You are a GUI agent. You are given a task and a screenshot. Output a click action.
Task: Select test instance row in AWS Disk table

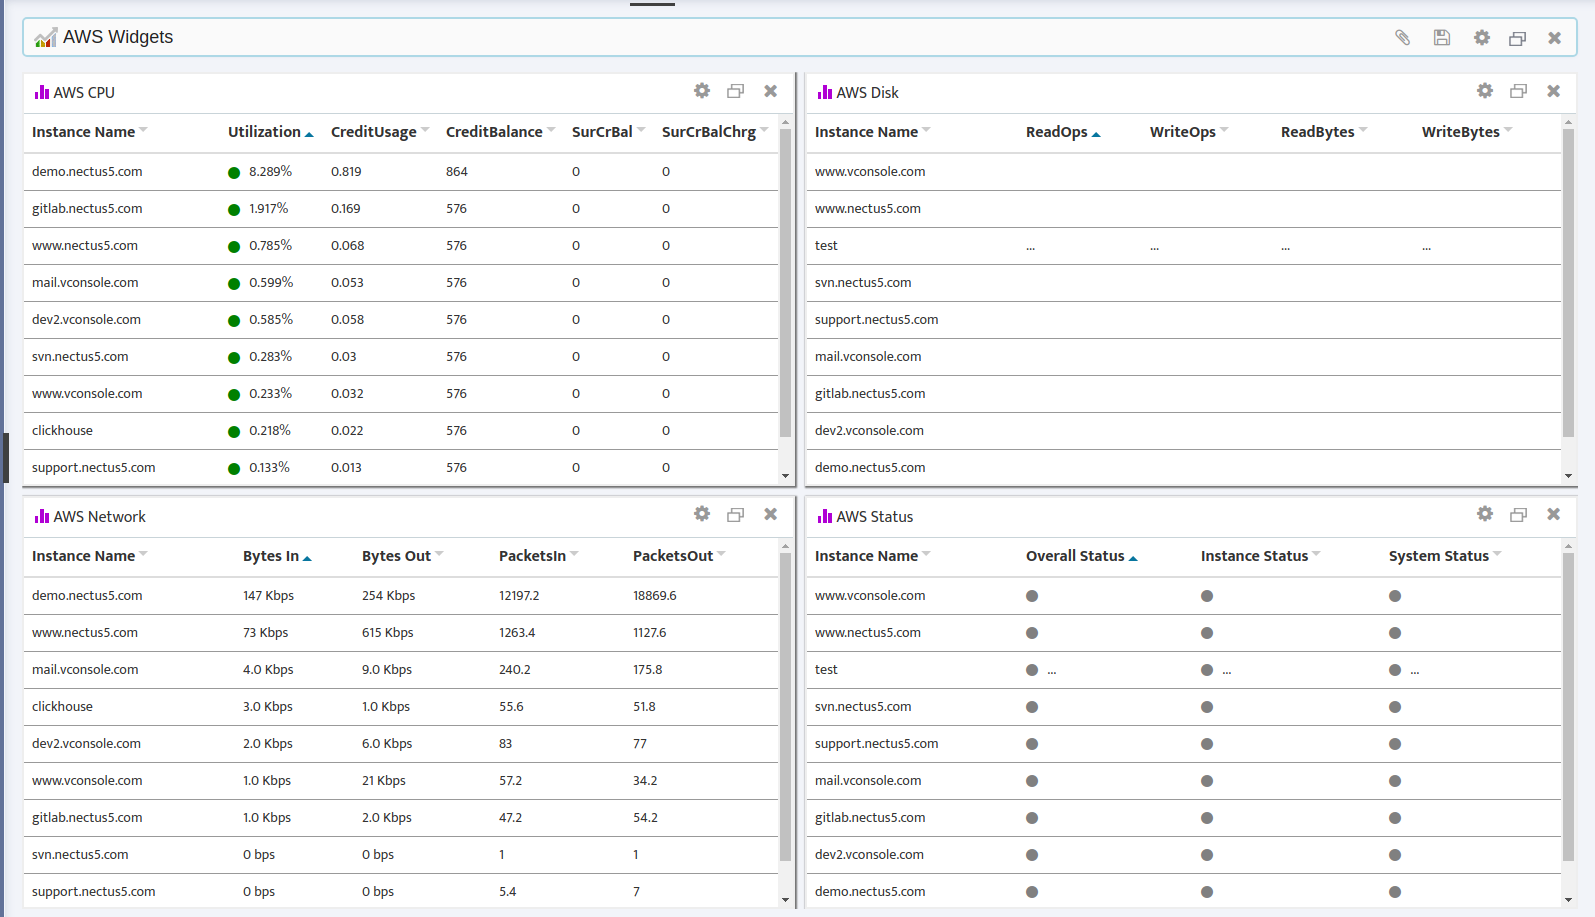pos(1184,246)
